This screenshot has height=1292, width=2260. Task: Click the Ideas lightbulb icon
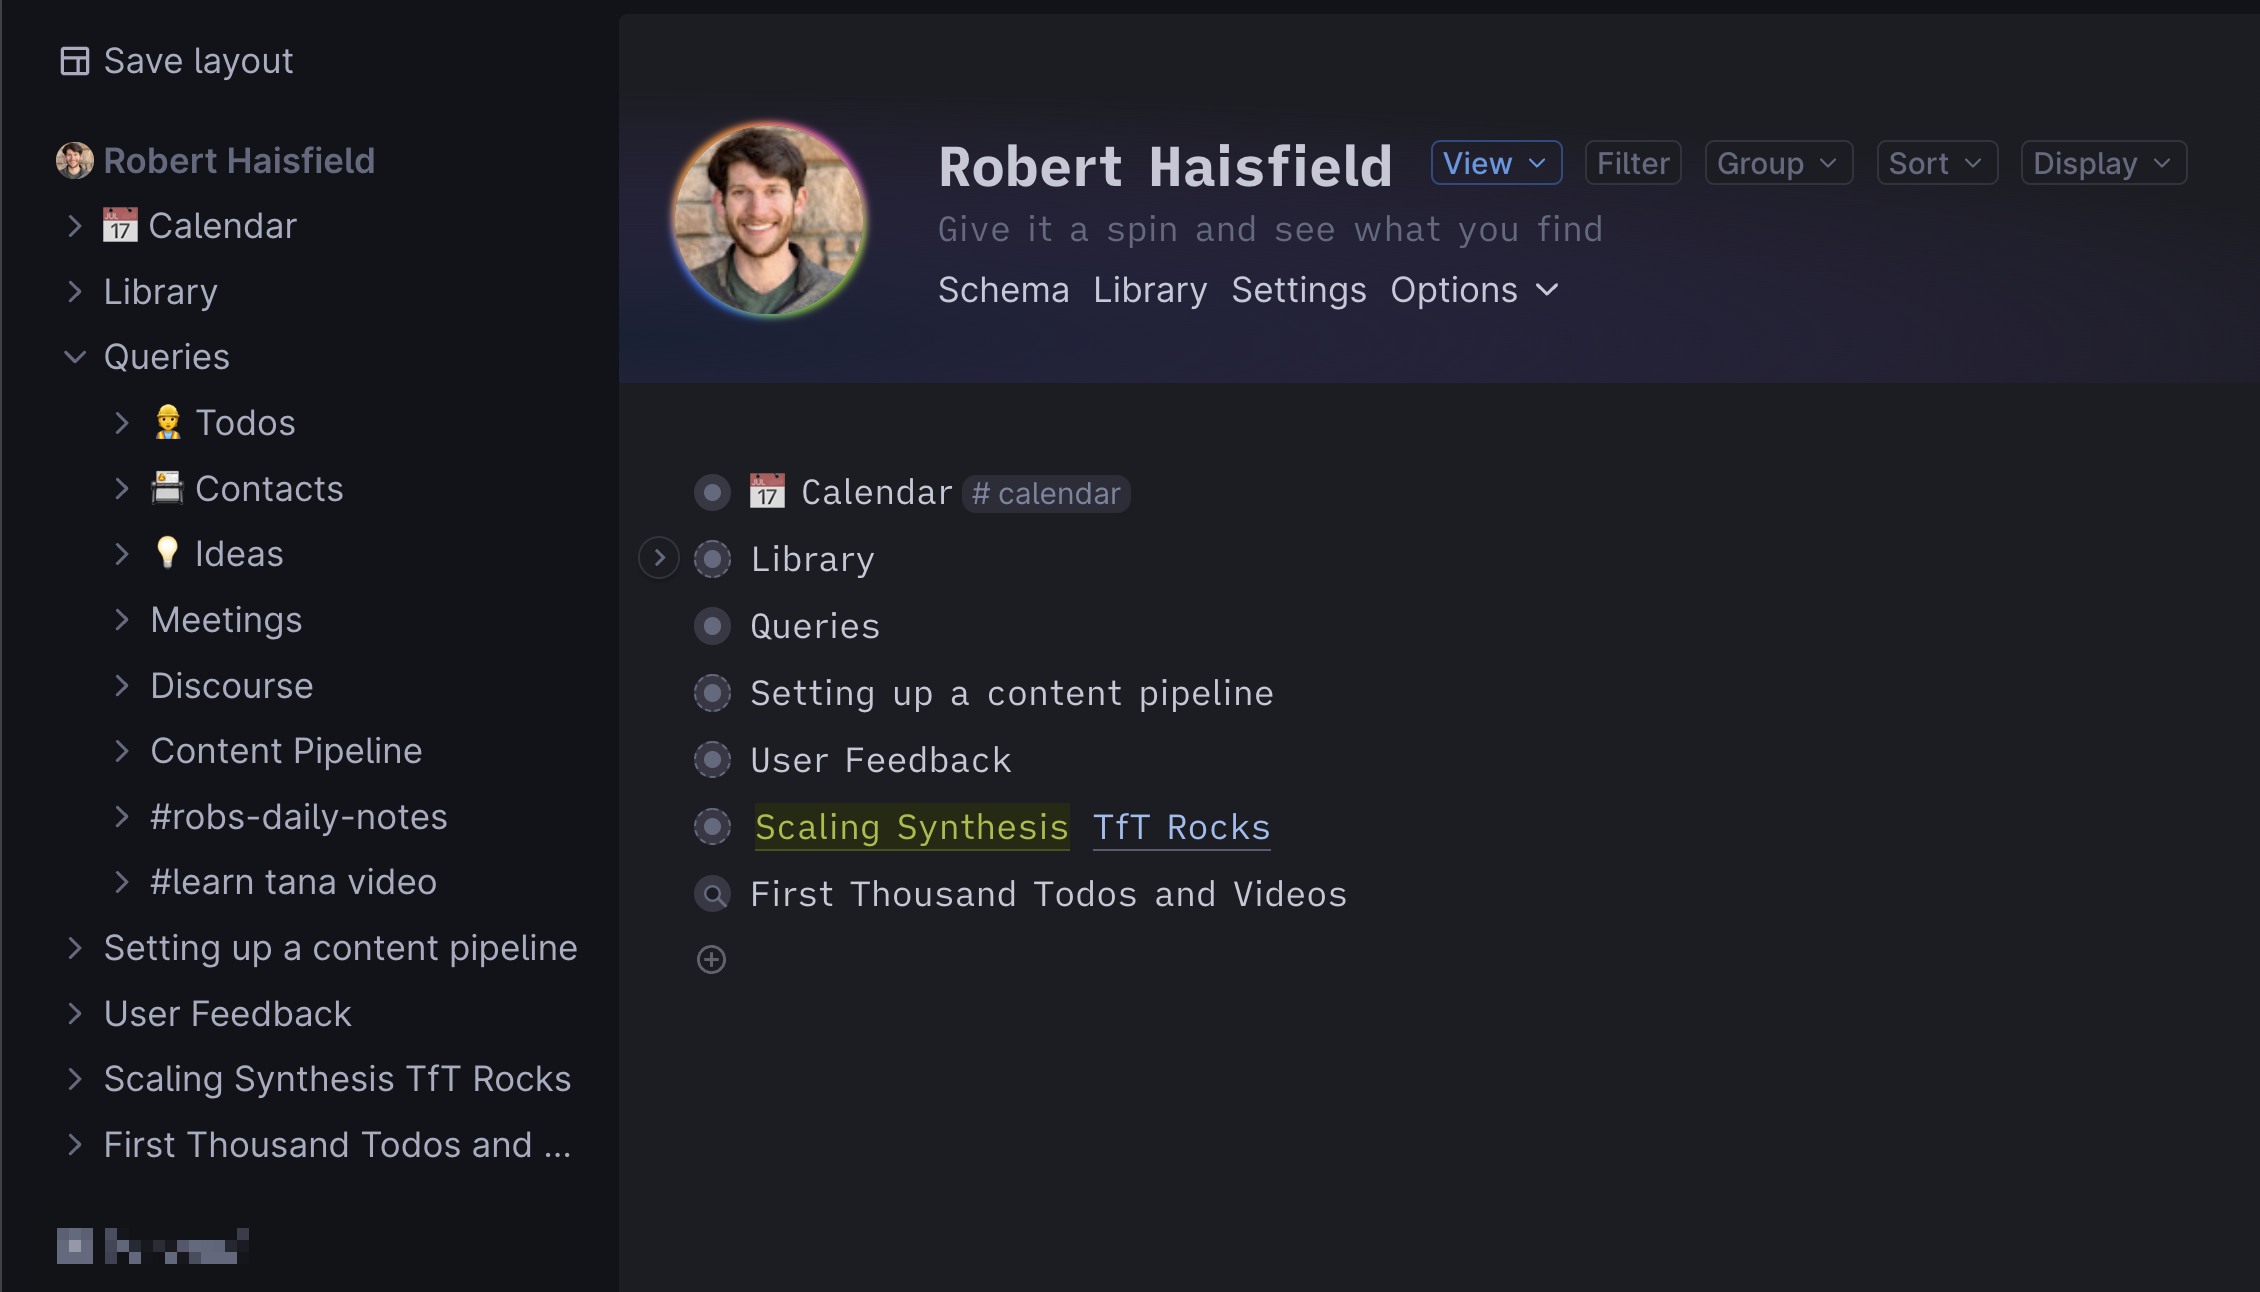(x=167, y=553)
